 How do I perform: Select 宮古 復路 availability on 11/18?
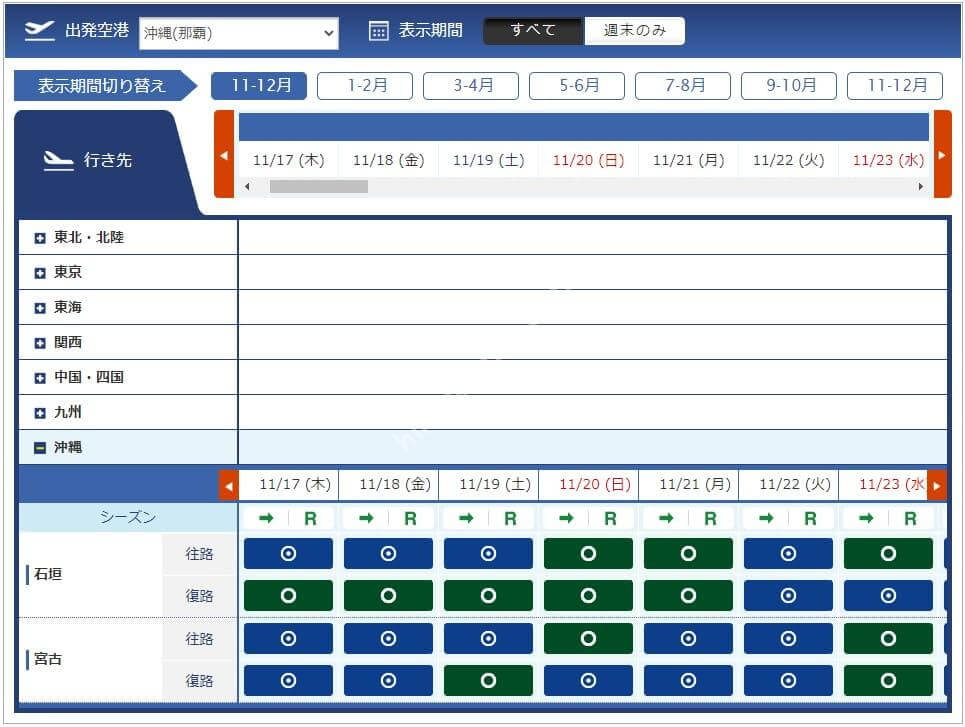[x=388, y=680]
